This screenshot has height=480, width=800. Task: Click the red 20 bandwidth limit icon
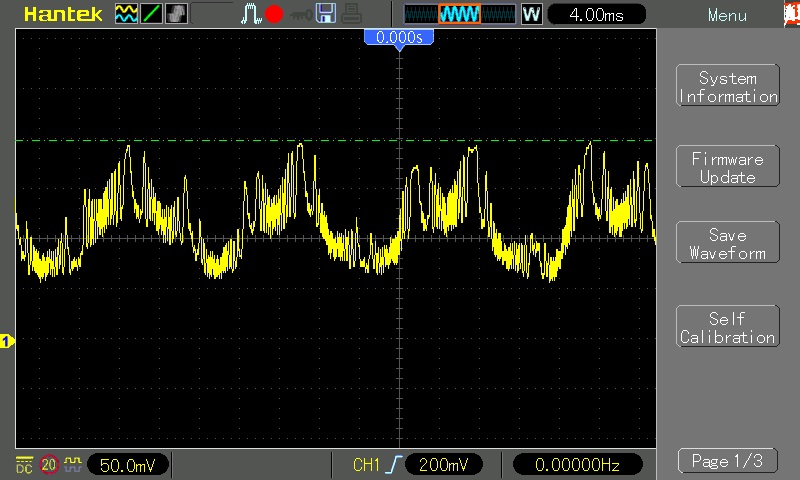coord(49,465)
